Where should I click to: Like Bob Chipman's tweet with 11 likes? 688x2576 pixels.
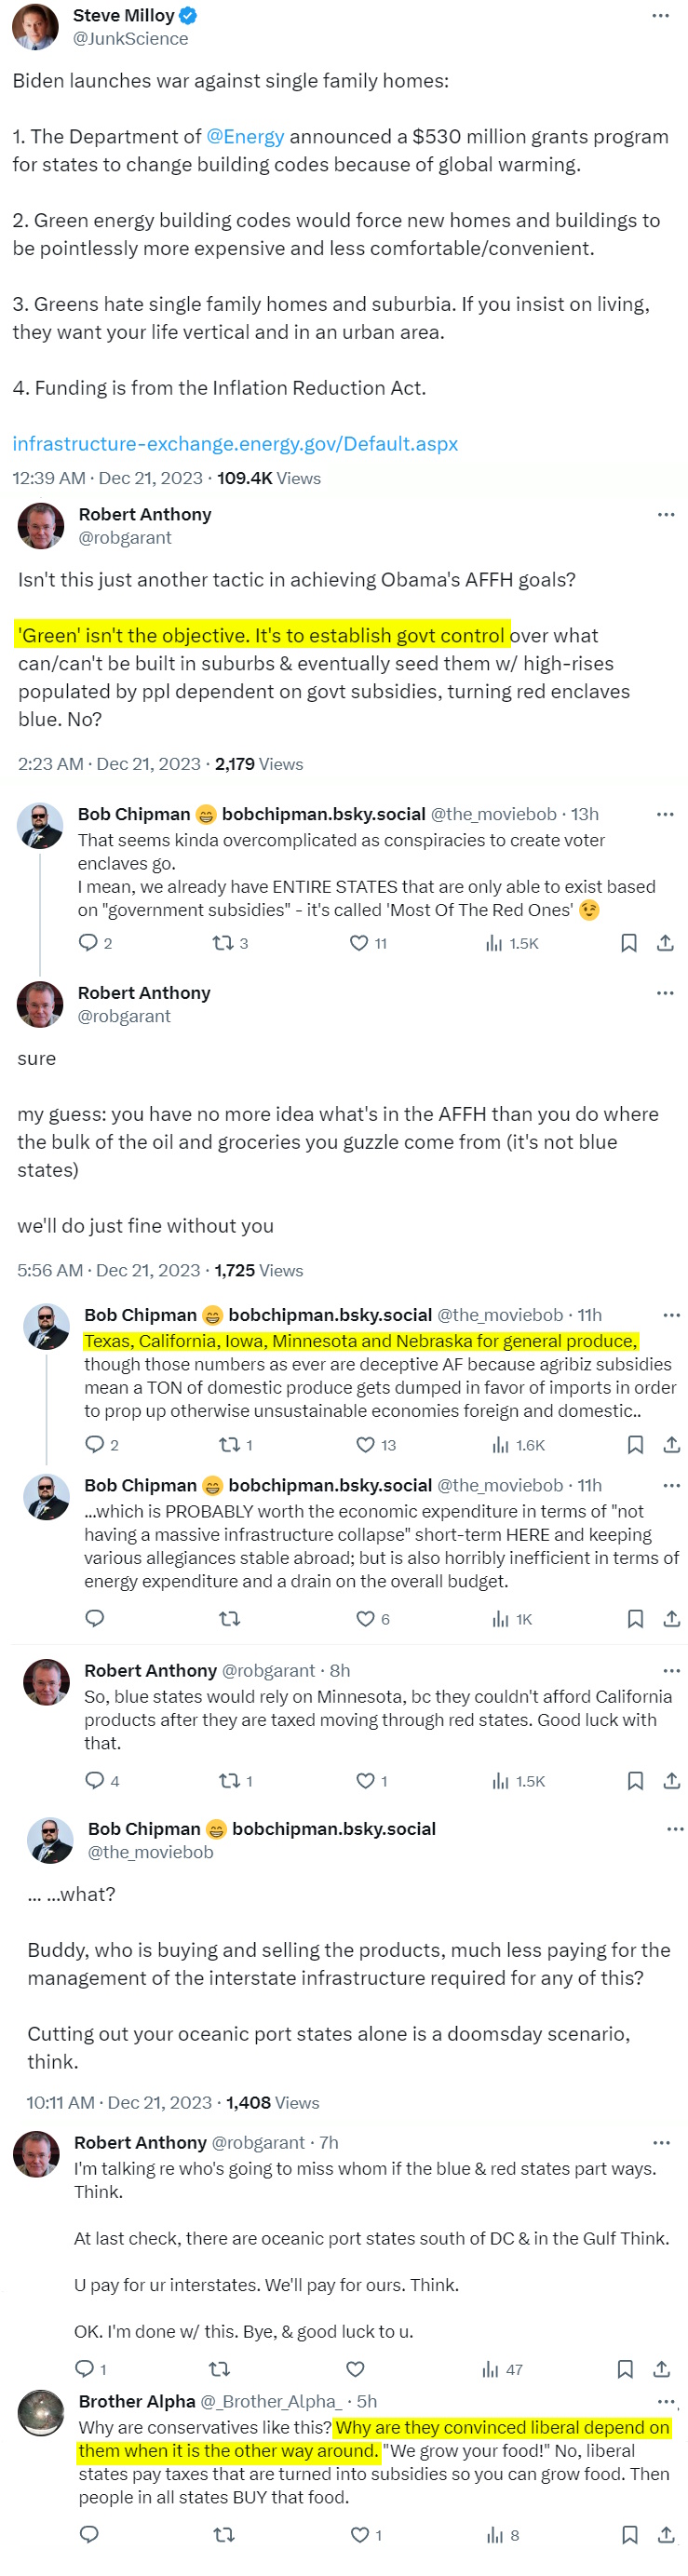pyautogui.click(x=359, y=942)
